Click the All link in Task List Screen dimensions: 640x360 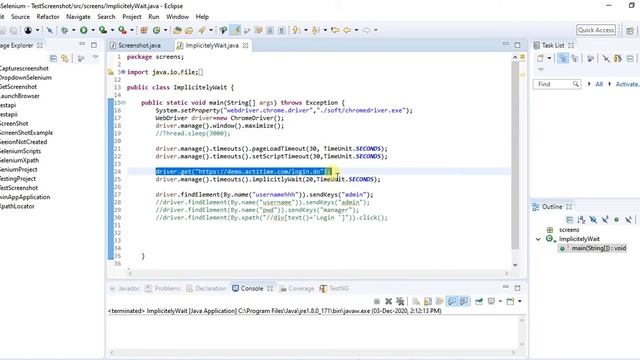tap(599, 84)
